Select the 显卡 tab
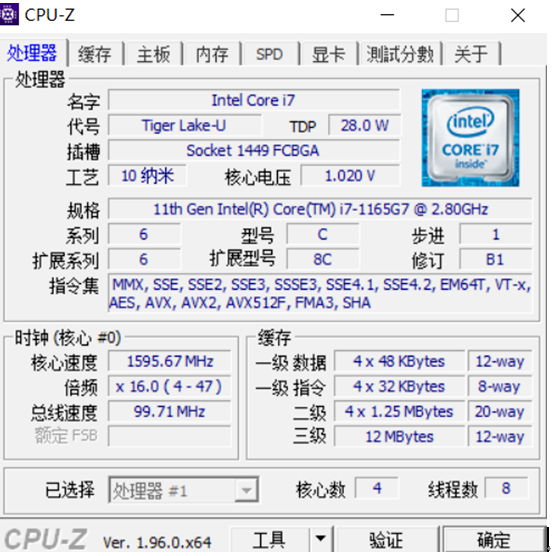Screen dimensions: 553x556 coord(328,54)
